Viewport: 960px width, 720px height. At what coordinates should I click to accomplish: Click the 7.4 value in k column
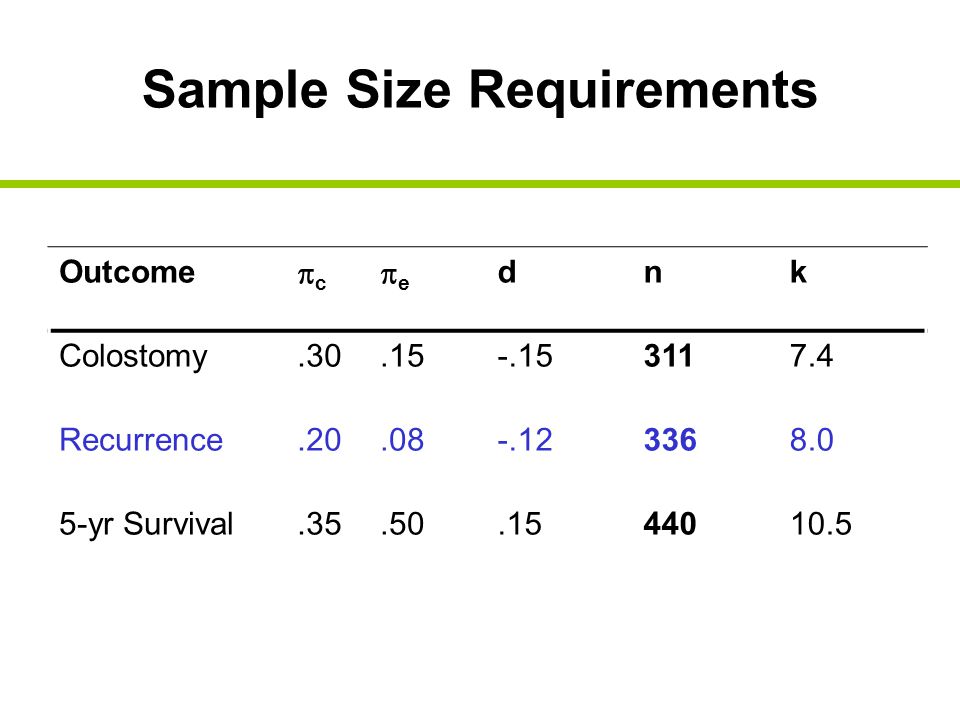tap(811, 356)
